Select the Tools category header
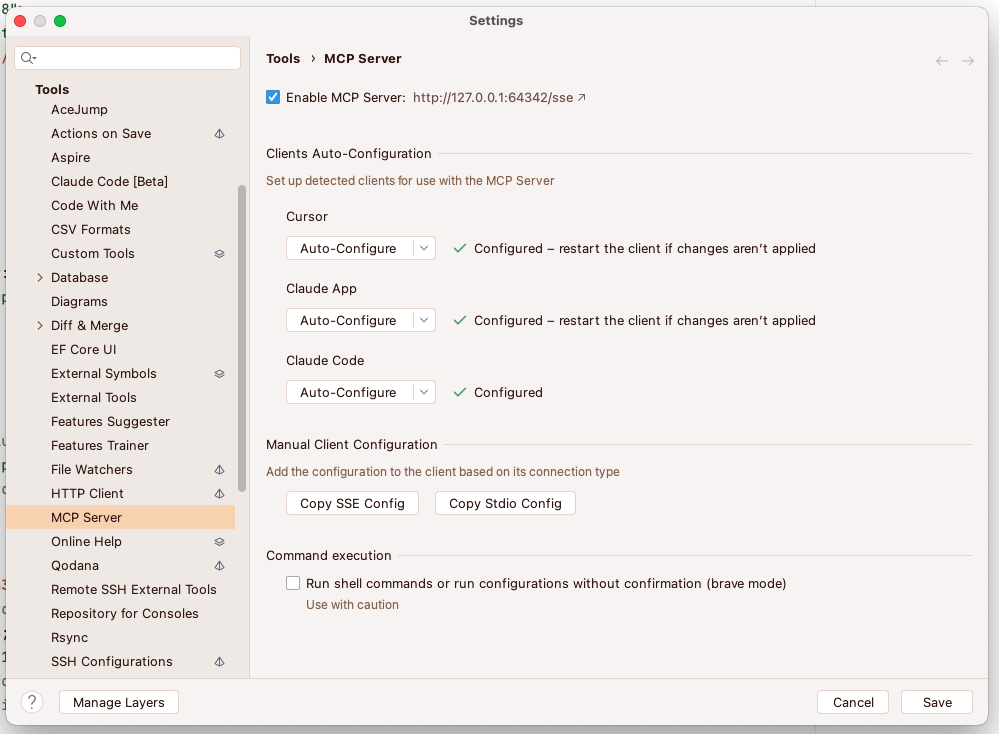Viewport: 999px width, 734px height. tap(52, 90)
